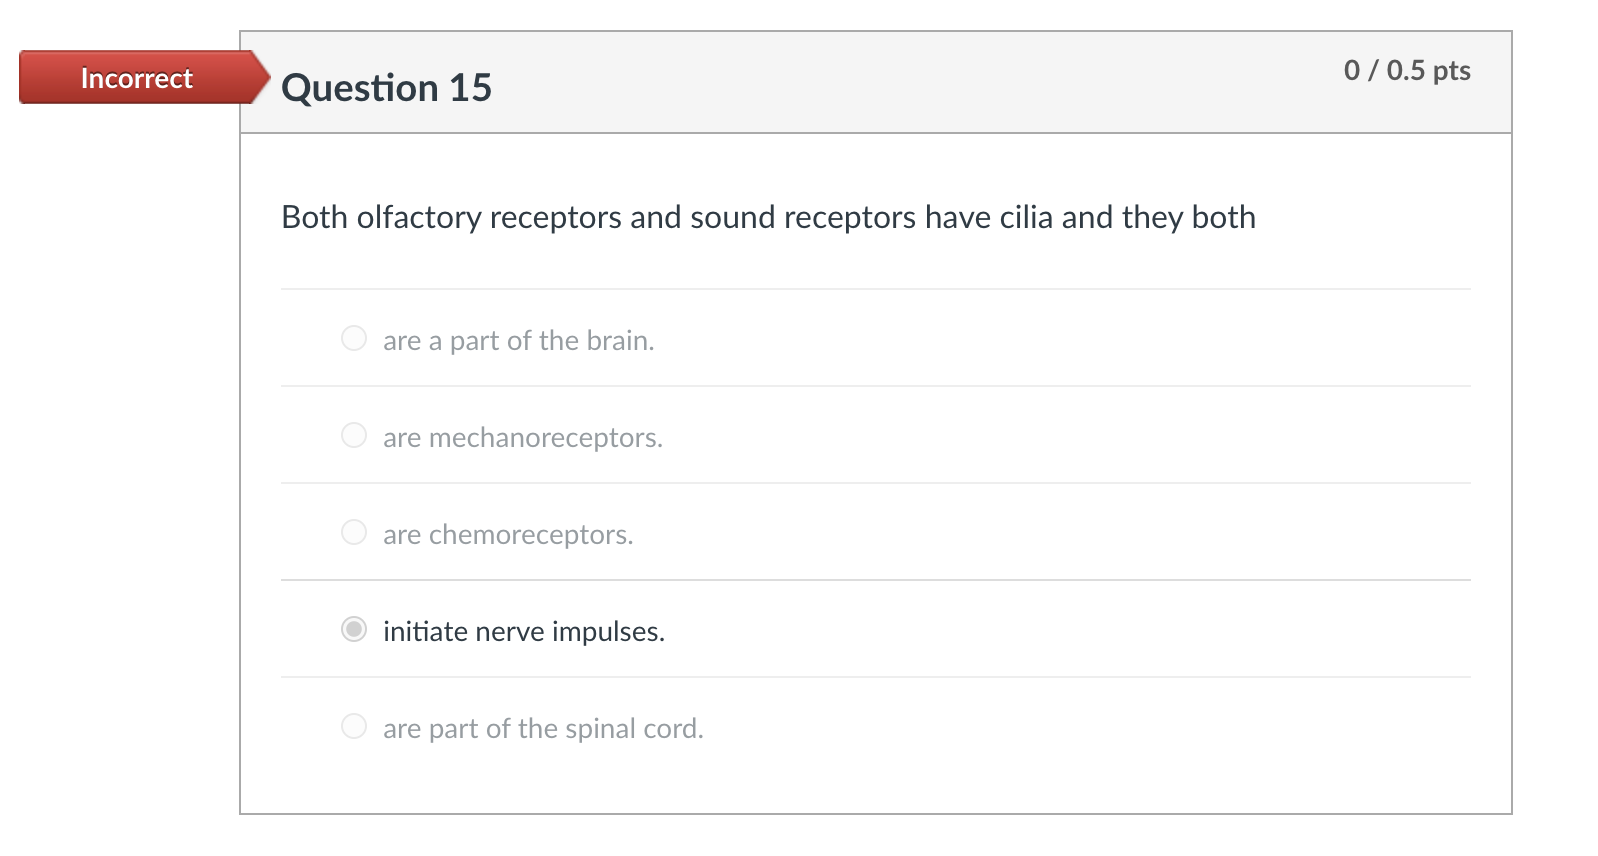Screen dimensions: 1598x856
Task: Click the empty area left of the question card
Action: 120,450
